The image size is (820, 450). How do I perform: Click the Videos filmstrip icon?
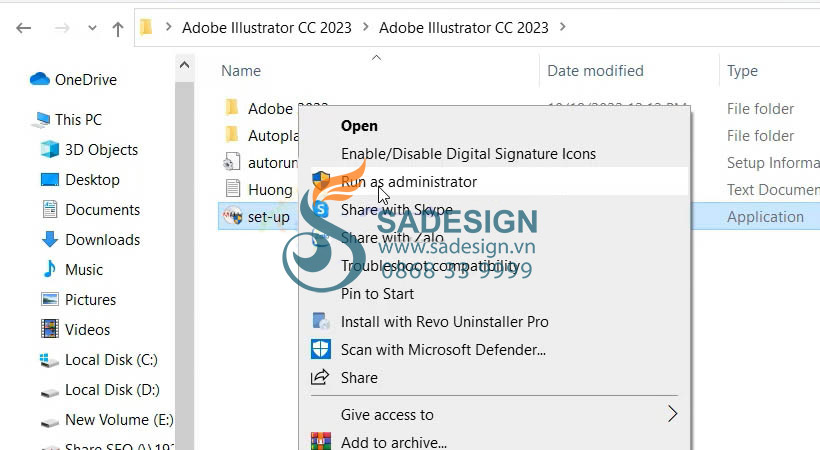click(x=50, y=329)
